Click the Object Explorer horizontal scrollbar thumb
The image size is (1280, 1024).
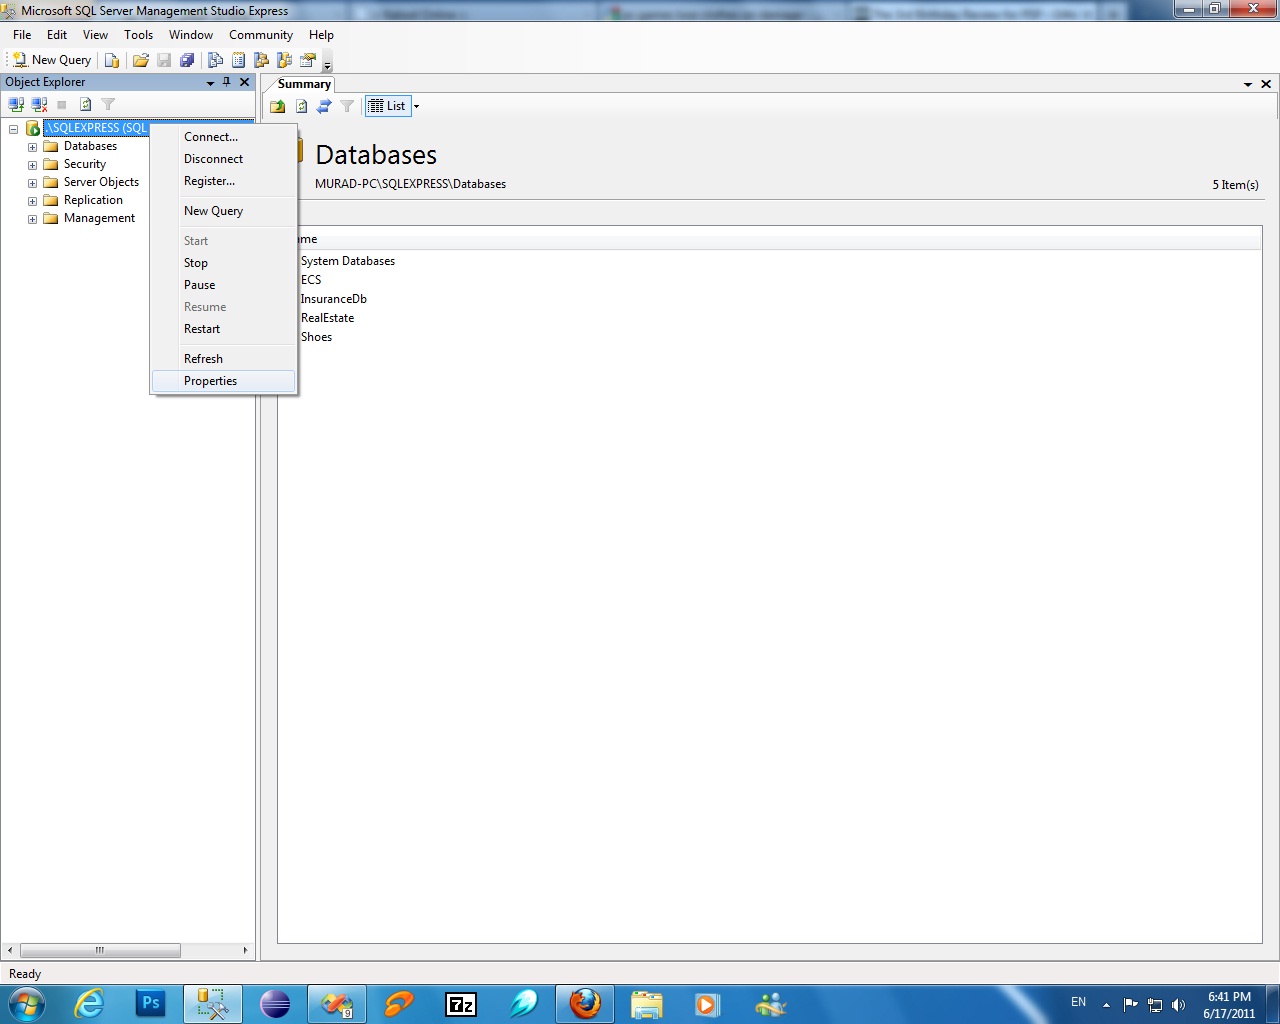(100, 950)
